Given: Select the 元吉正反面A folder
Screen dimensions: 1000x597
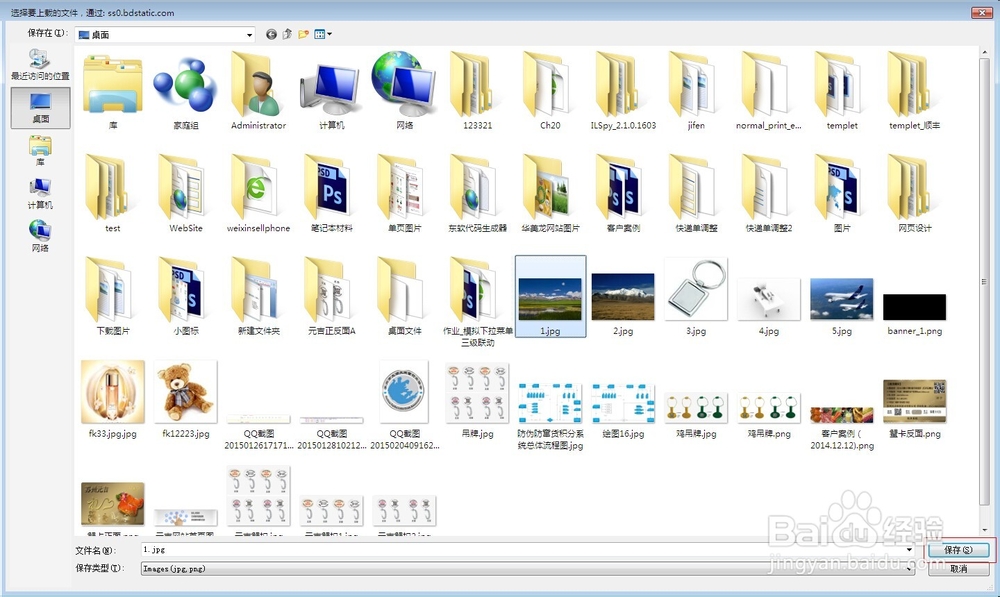Looking at the screenshot, I should pyautogui.click(x=332, y=297).
